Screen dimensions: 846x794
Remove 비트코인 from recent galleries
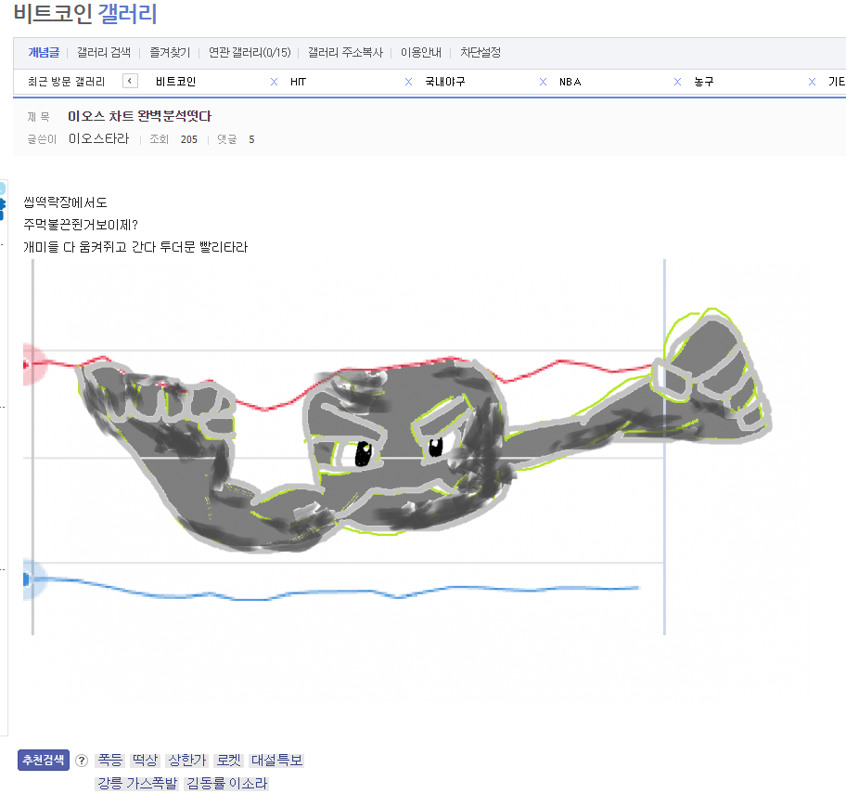pyautogui.click(x=274, y=82)
